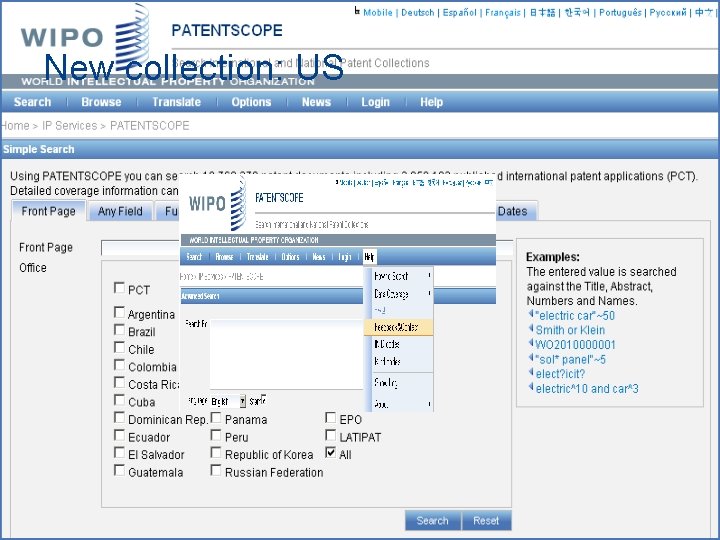The height and width of the screenshot is (540, 720).
Task: Check the LATIPAT checkbox
Action: [331, 435]
